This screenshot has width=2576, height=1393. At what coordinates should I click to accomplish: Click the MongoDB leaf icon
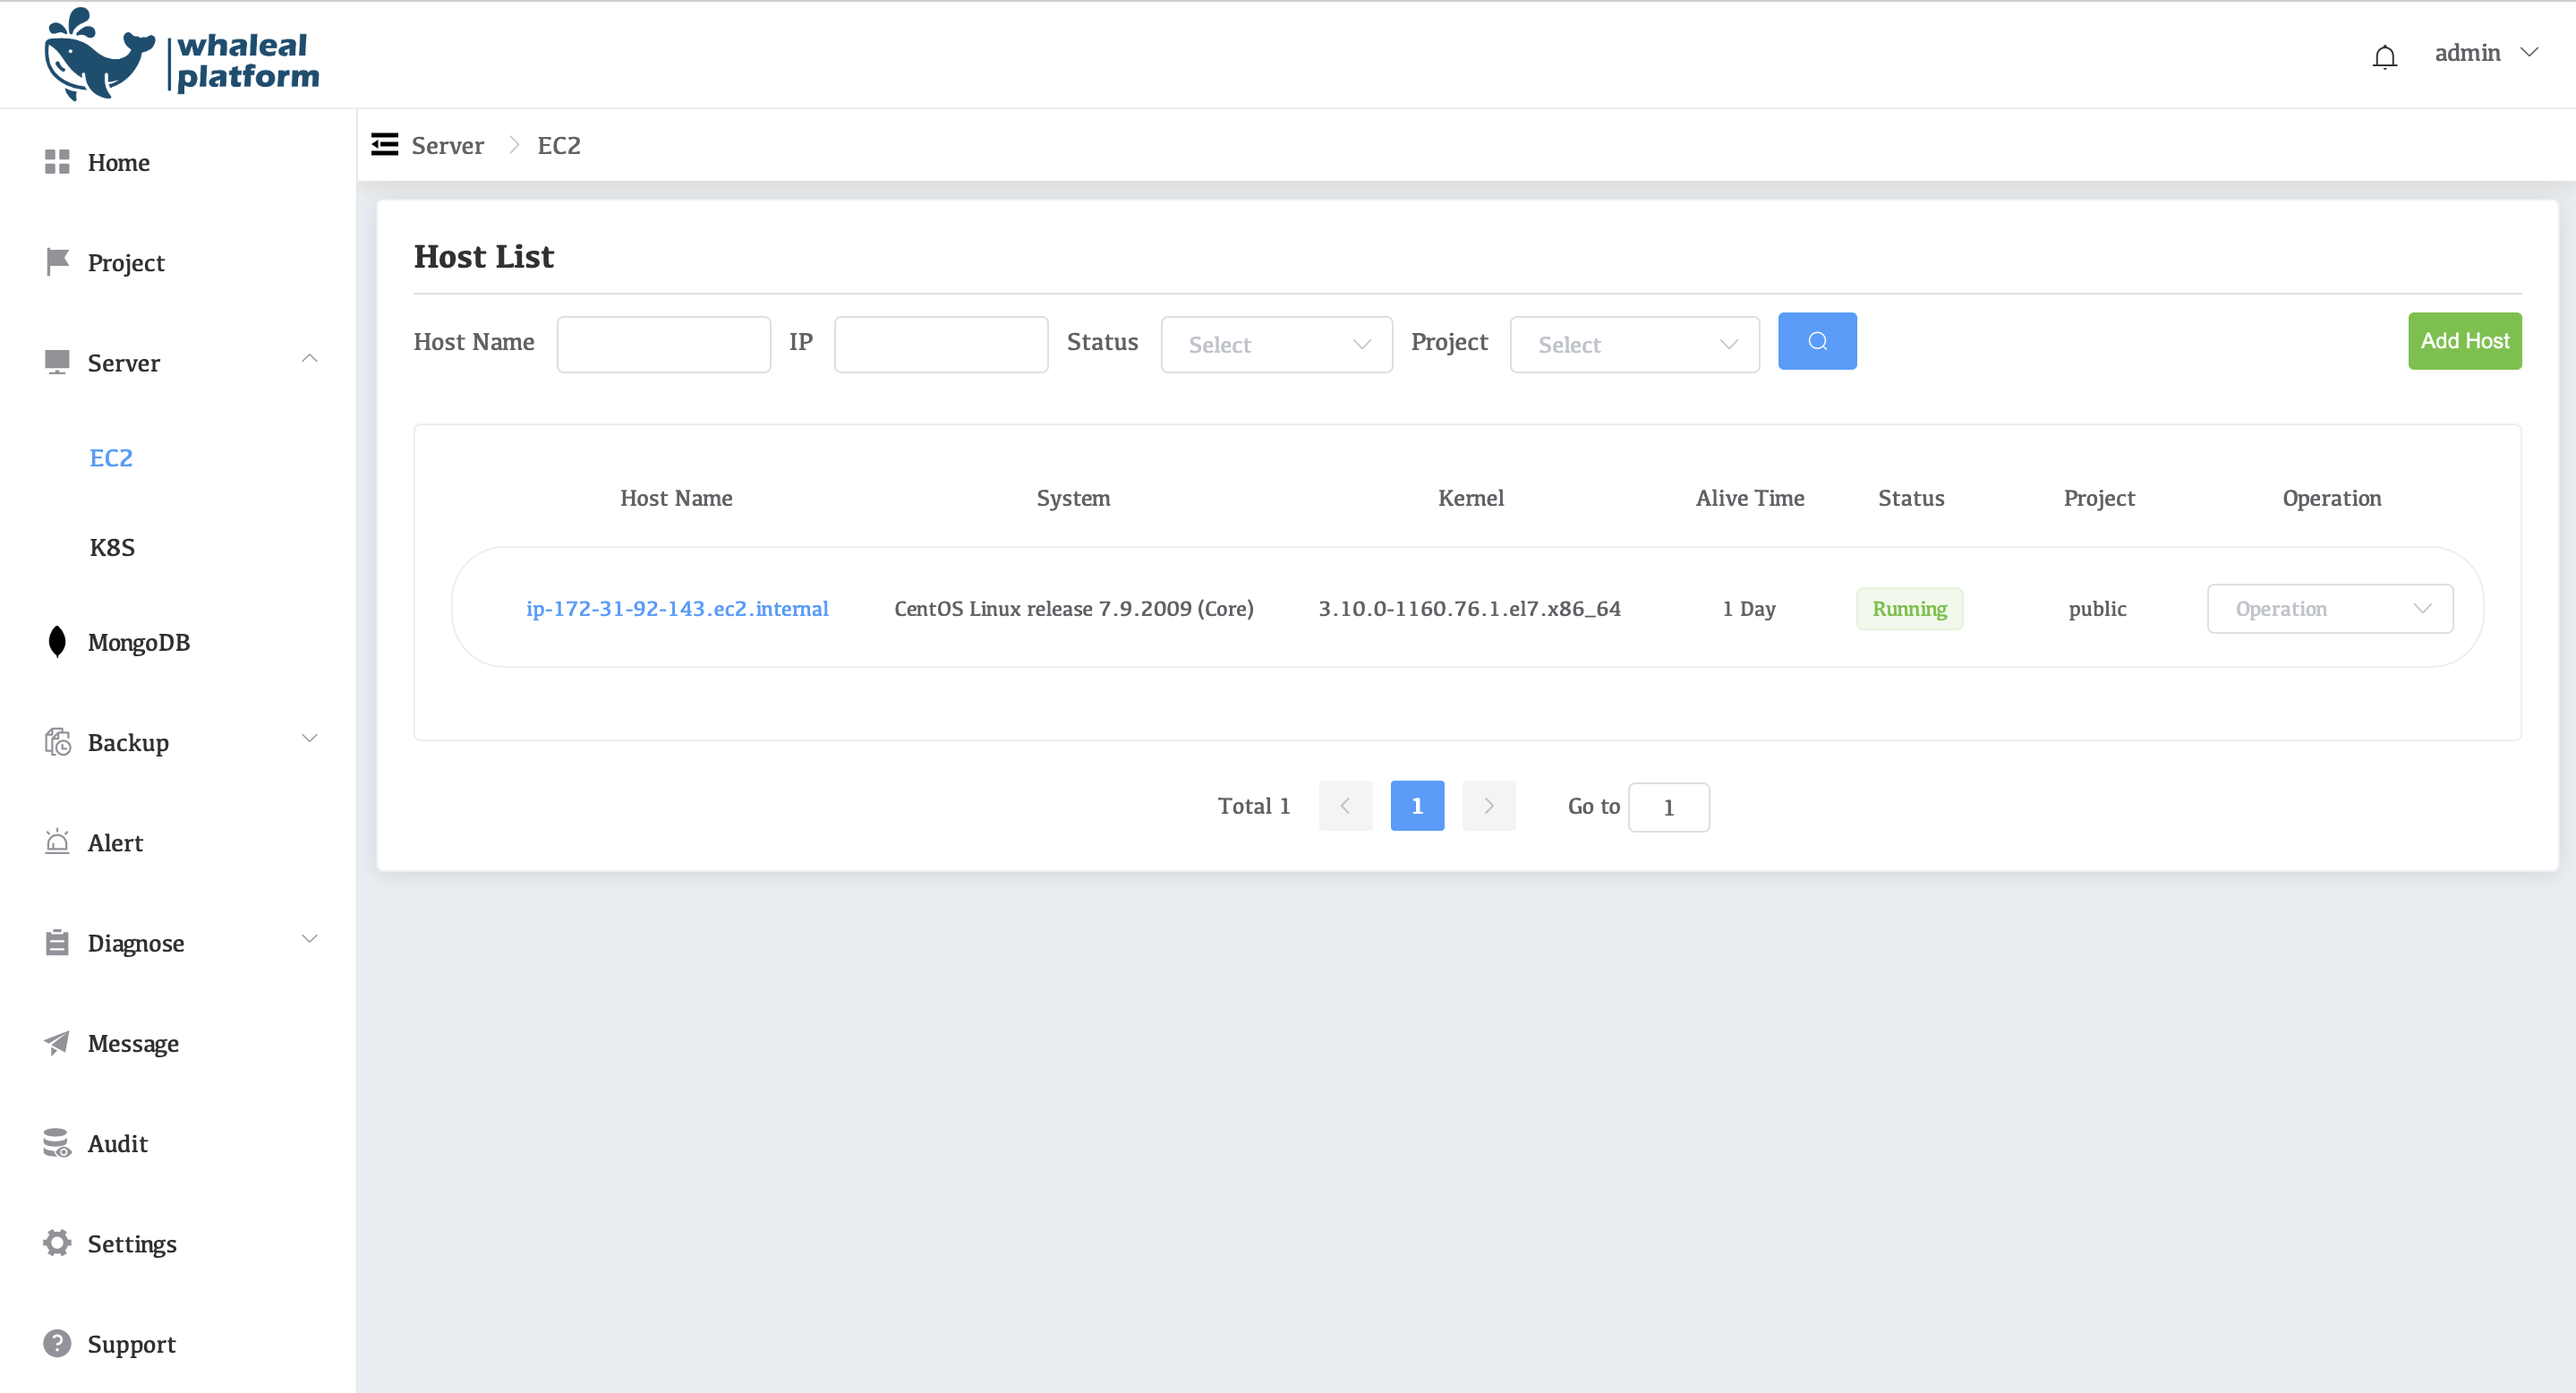(x=57, y=642)
